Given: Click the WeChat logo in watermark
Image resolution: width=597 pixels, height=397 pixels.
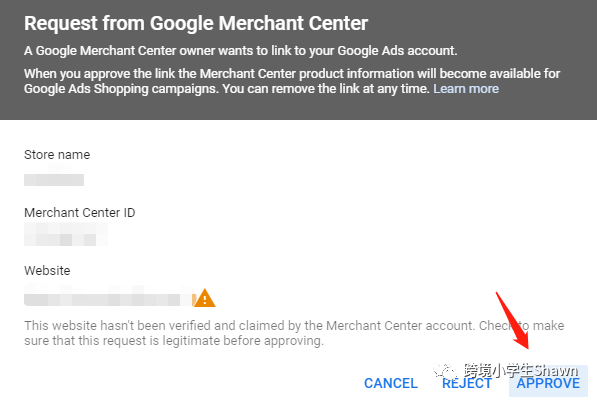Looking at the screenshot, I should point(445,369).
